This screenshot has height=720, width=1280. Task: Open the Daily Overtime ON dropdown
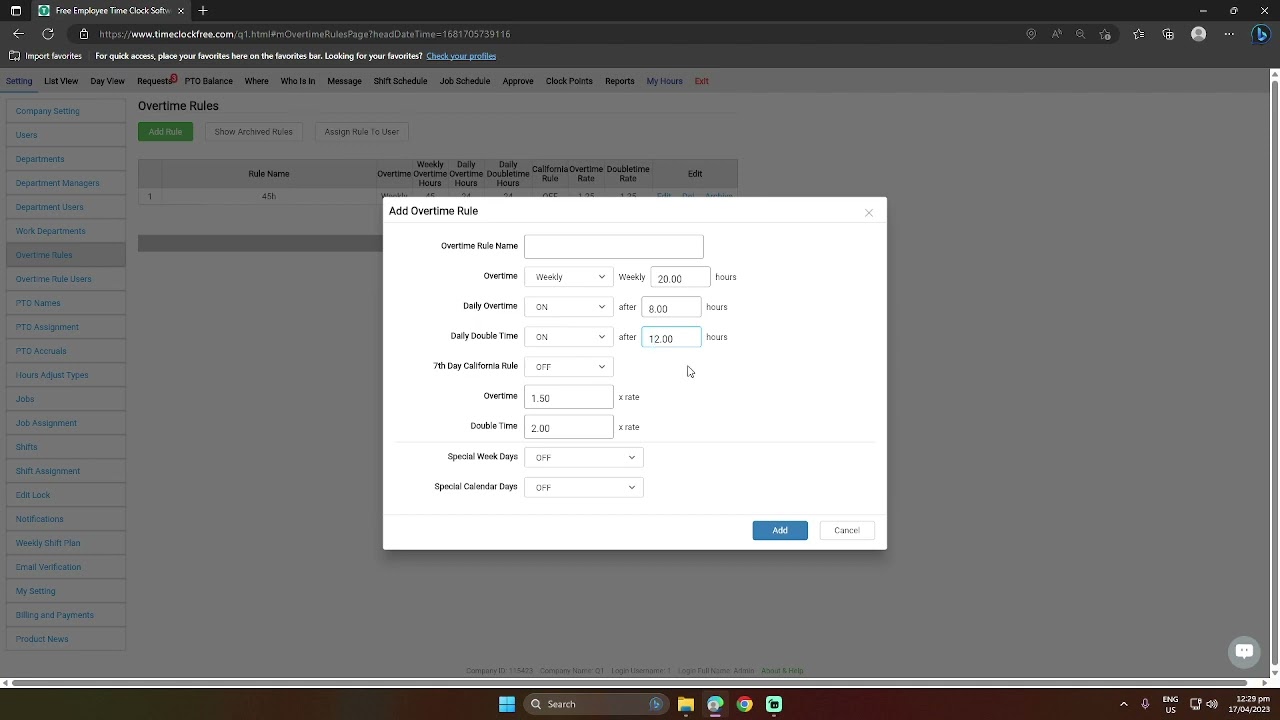pyautogui.click(x=569, y=307)
